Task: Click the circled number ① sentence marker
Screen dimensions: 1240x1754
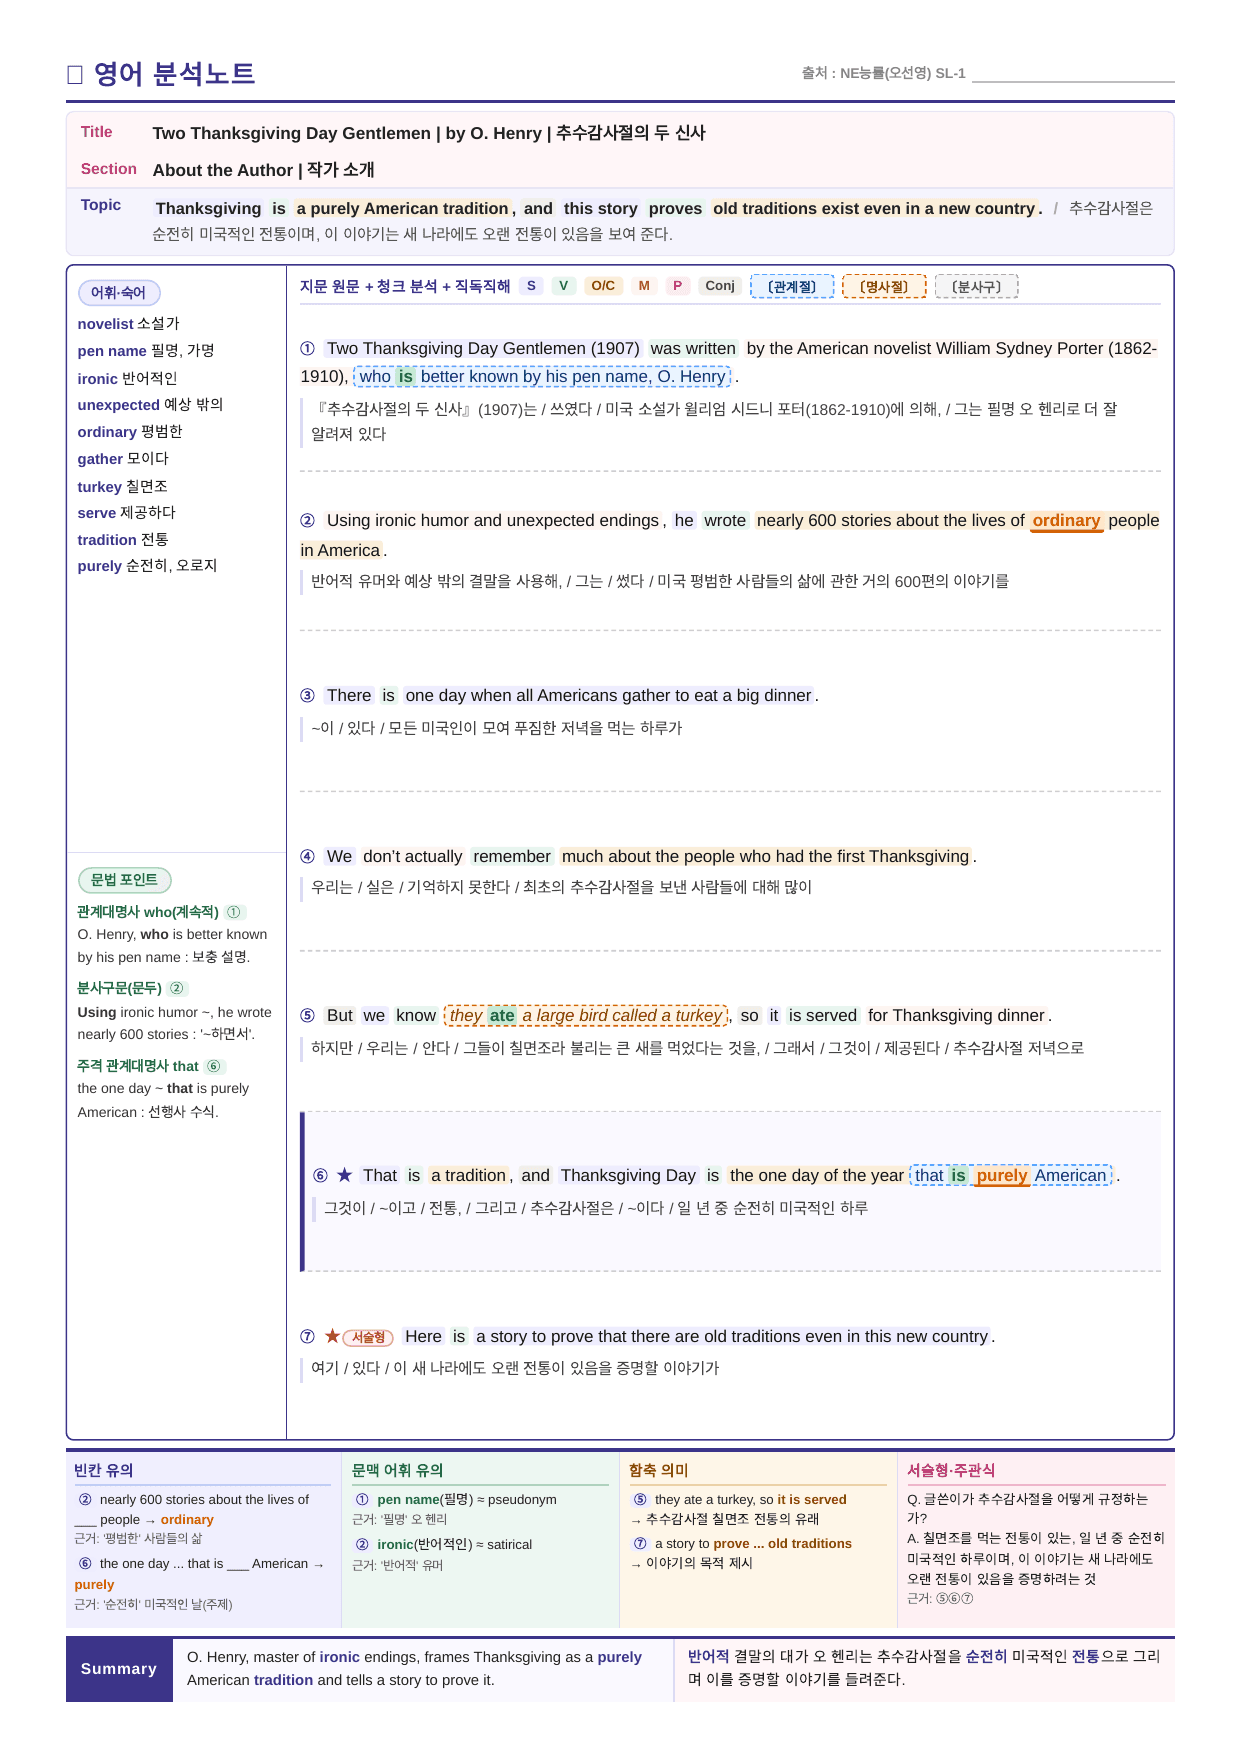Action: coord(308,348)
